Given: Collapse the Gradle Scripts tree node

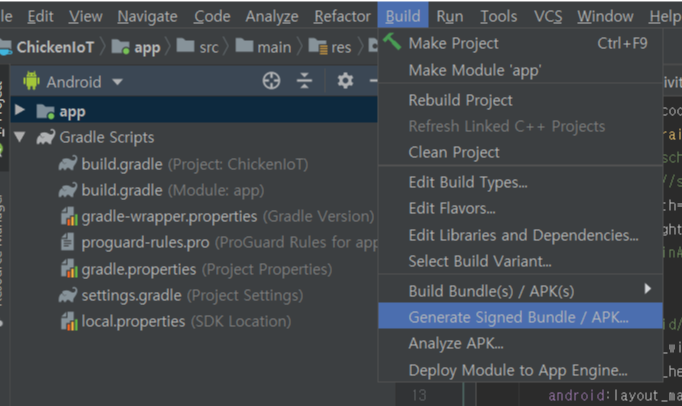Looking at the screenshot, I should (20, 137).
